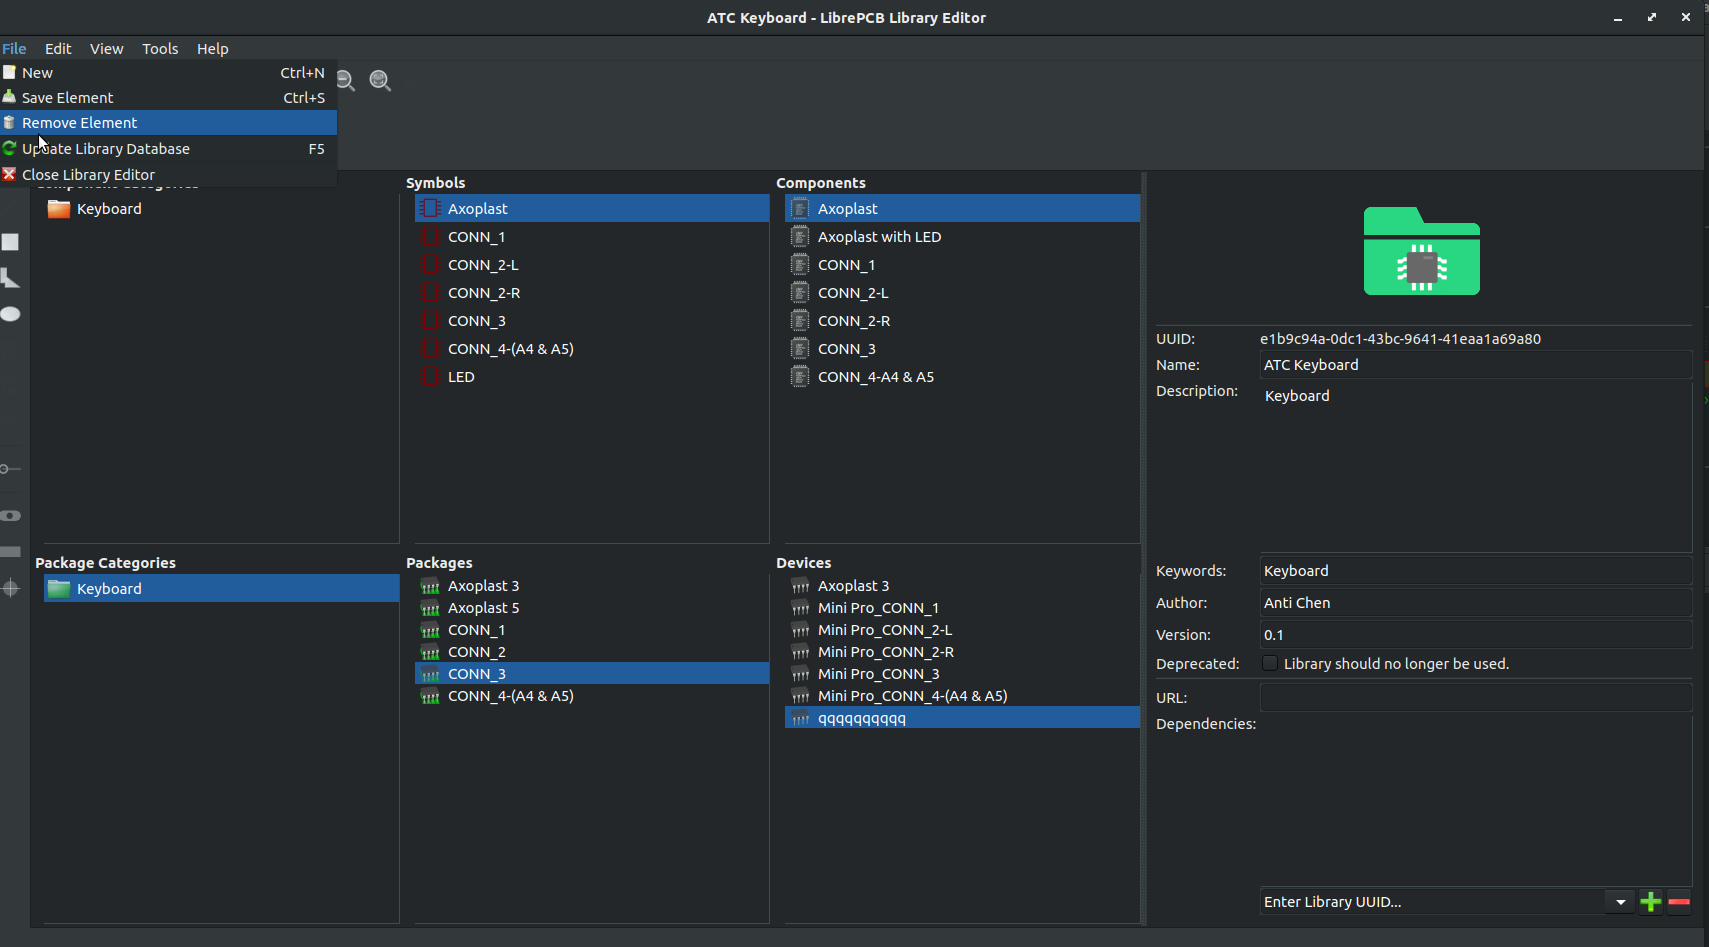Select CONN_2 in the Packages list
Viewport: 1709px width, 947px height.
592,652
